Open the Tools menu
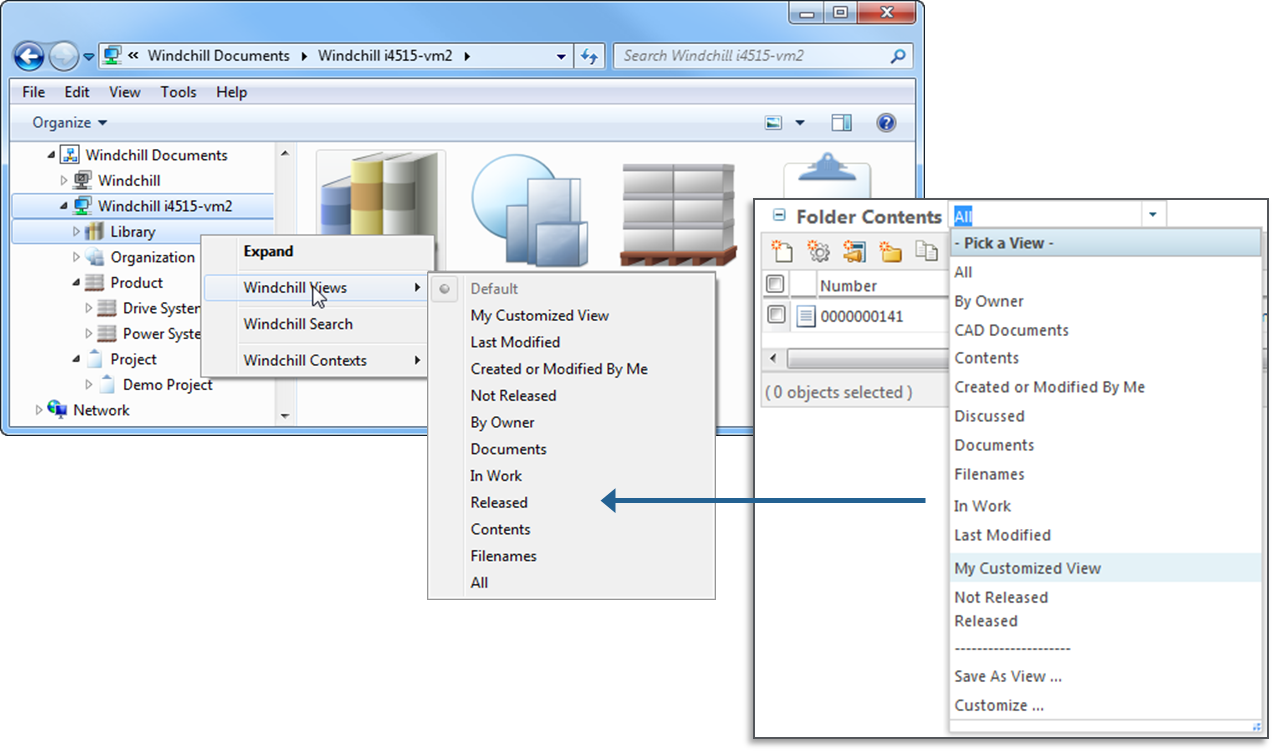 178,92
